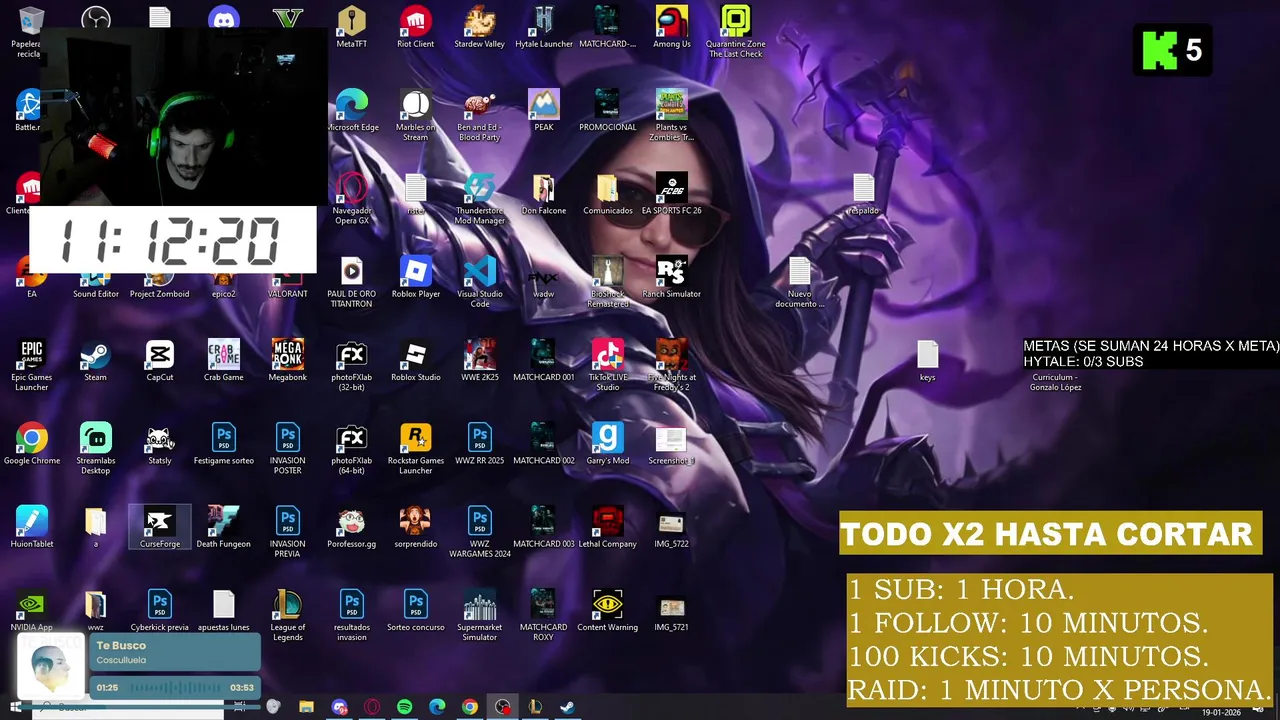Switch to OBS Studio in taskbar
Screen dimensions: 1280x720
pyautogui.click(x=502, y=707)
